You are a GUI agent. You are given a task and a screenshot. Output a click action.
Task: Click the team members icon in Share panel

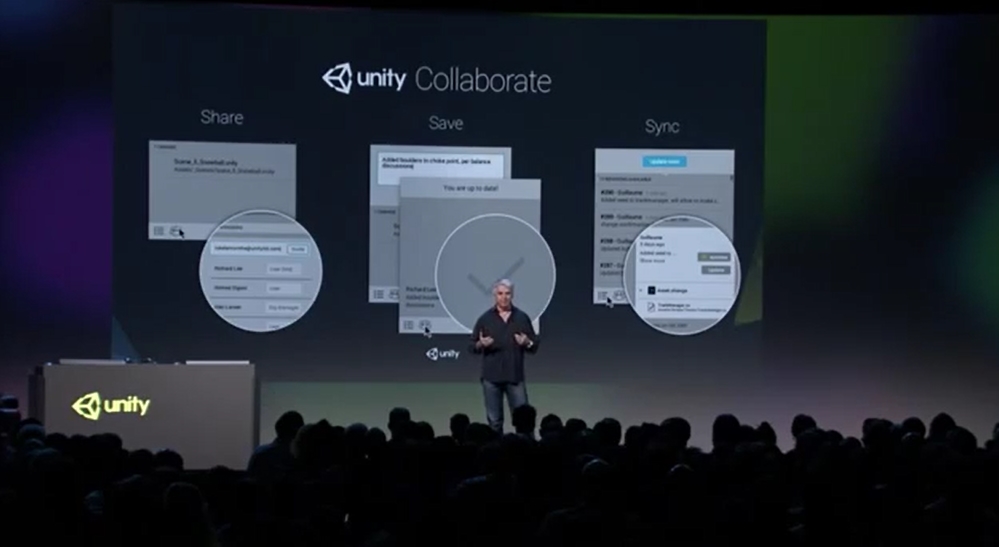click(176, 231)
